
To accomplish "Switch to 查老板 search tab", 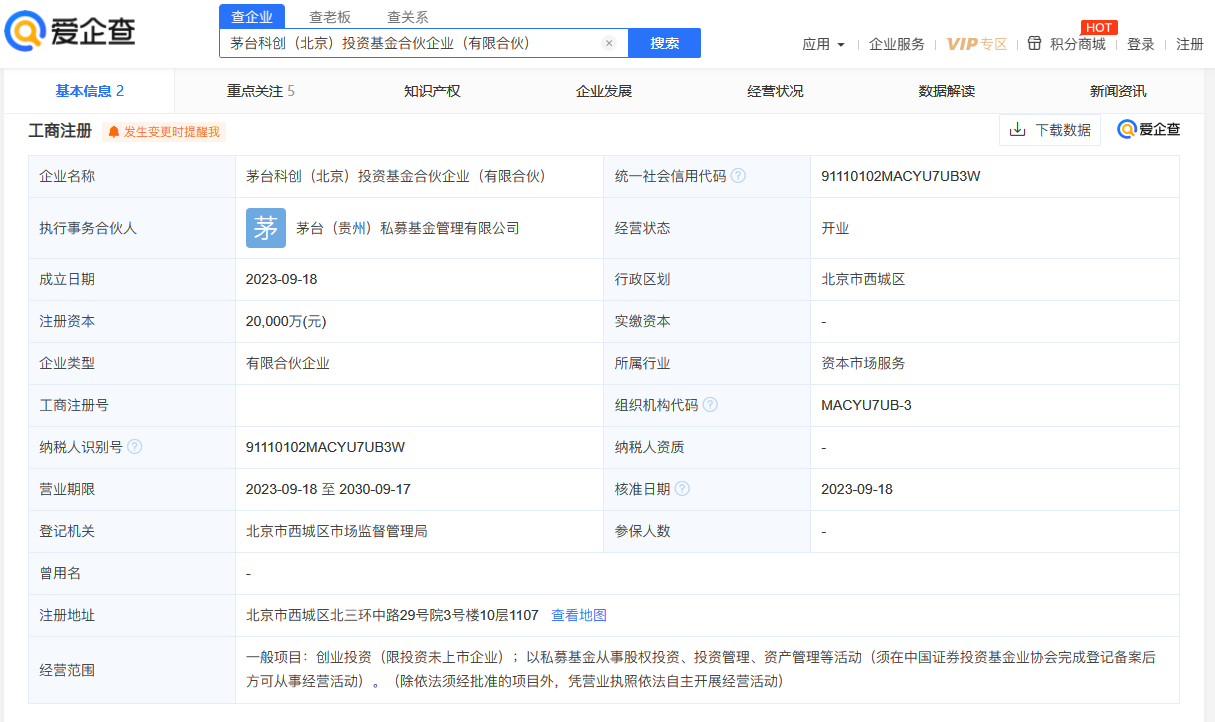I will [329, 16].
